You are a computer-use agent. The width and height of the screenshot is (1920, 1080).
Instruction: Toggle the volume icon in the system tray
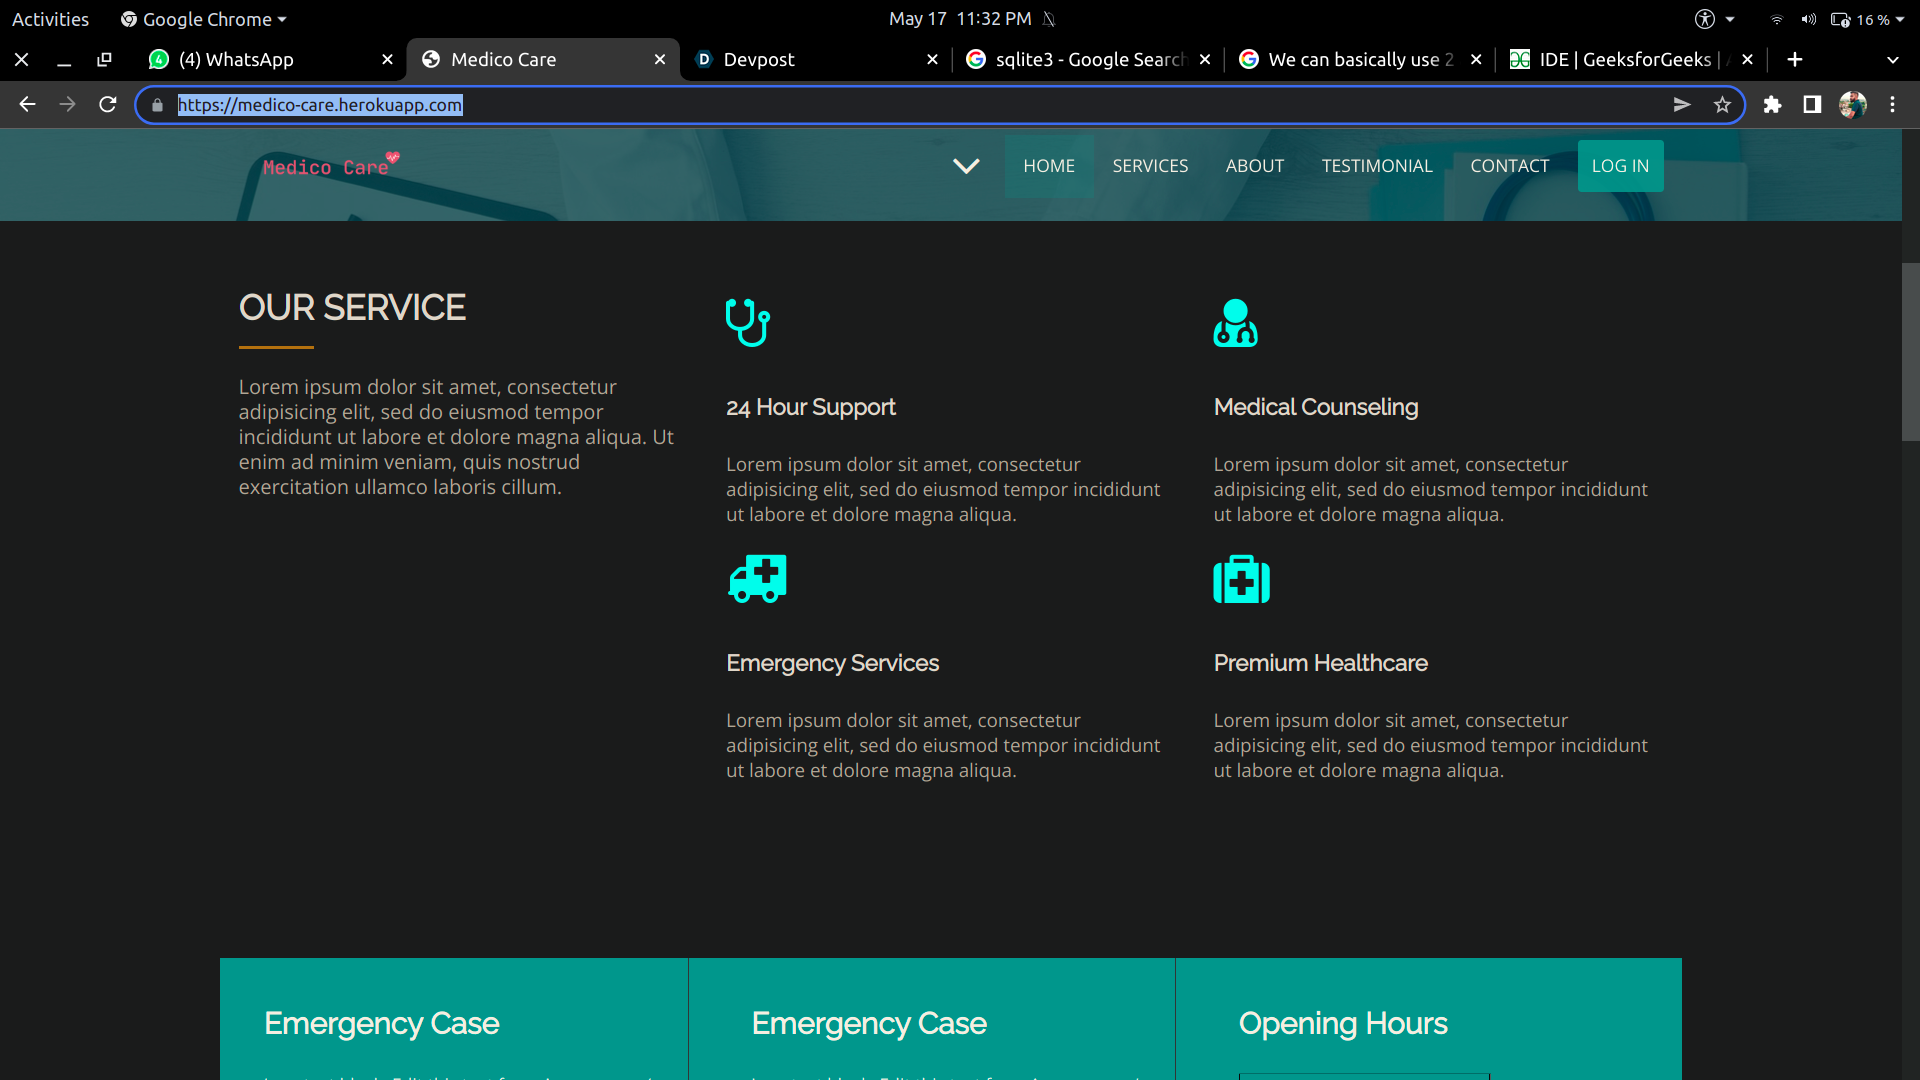(1810, 18)
